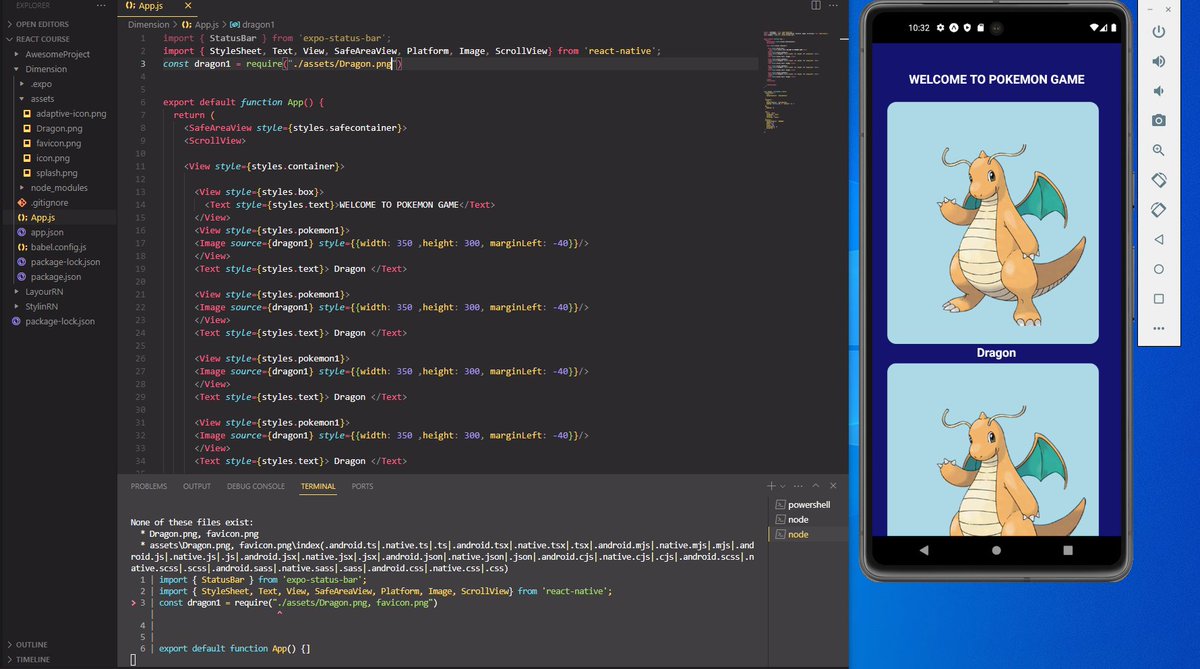
Task: Open the Debug Console tab
Action: 256,486
